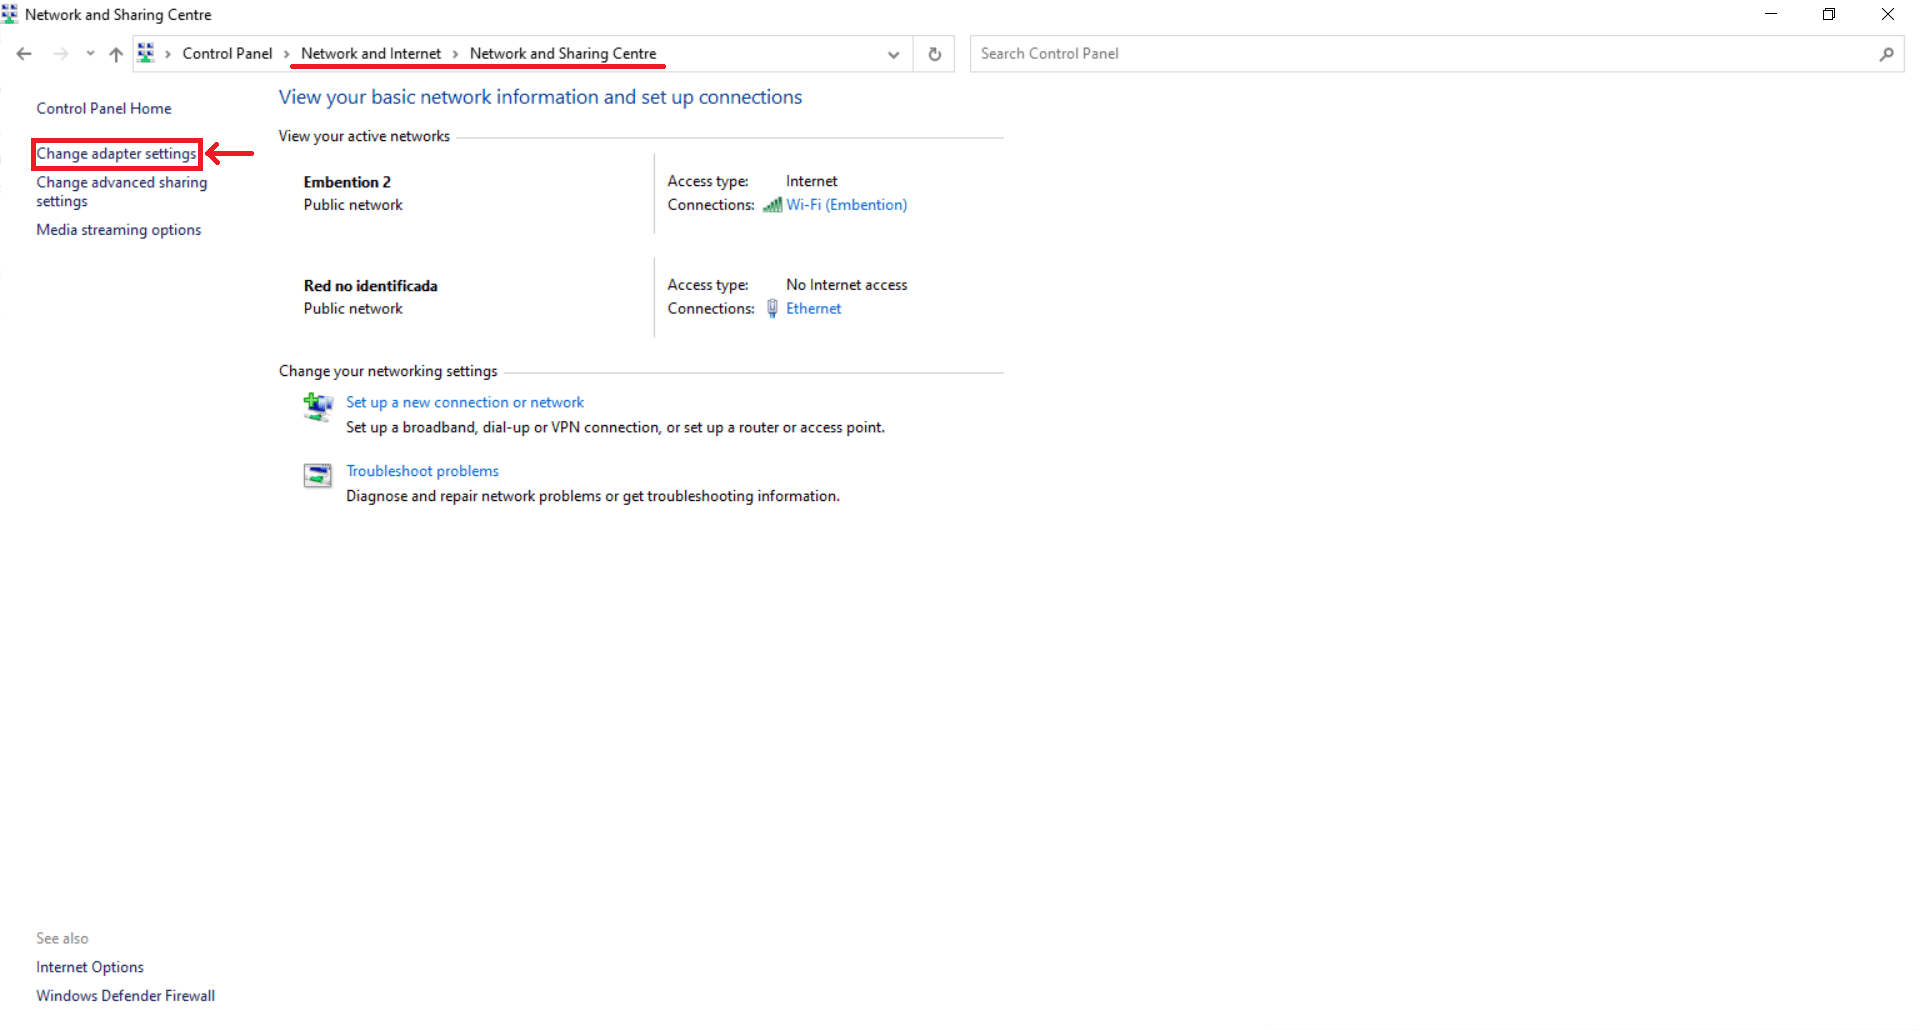Open Change adapter settings
Viewport: 1920px width, 1030px height.
[116, 154]
